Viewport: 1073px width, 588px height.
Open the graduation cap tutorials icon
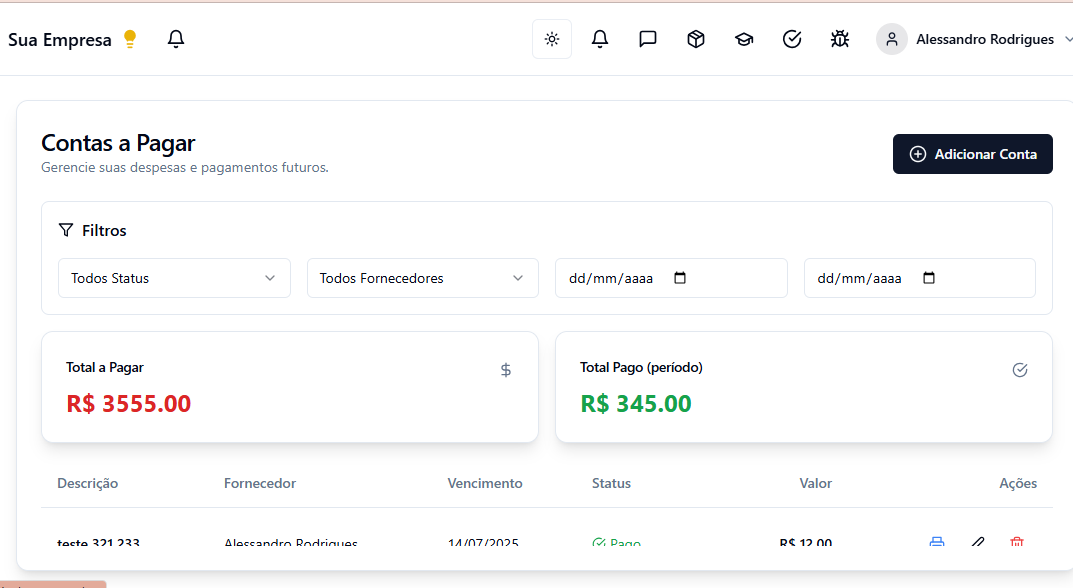click(744, 39)
